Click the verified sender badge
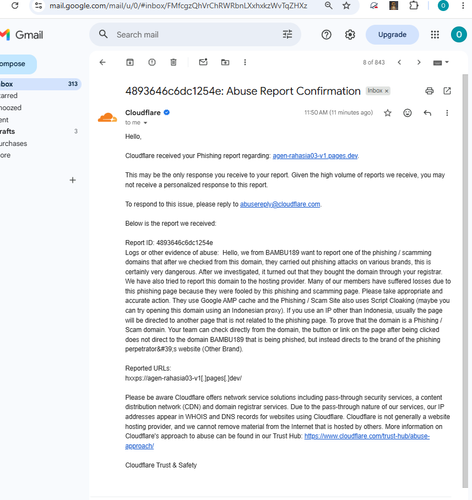This screenshot has width=472, height=500. (167, 113)
